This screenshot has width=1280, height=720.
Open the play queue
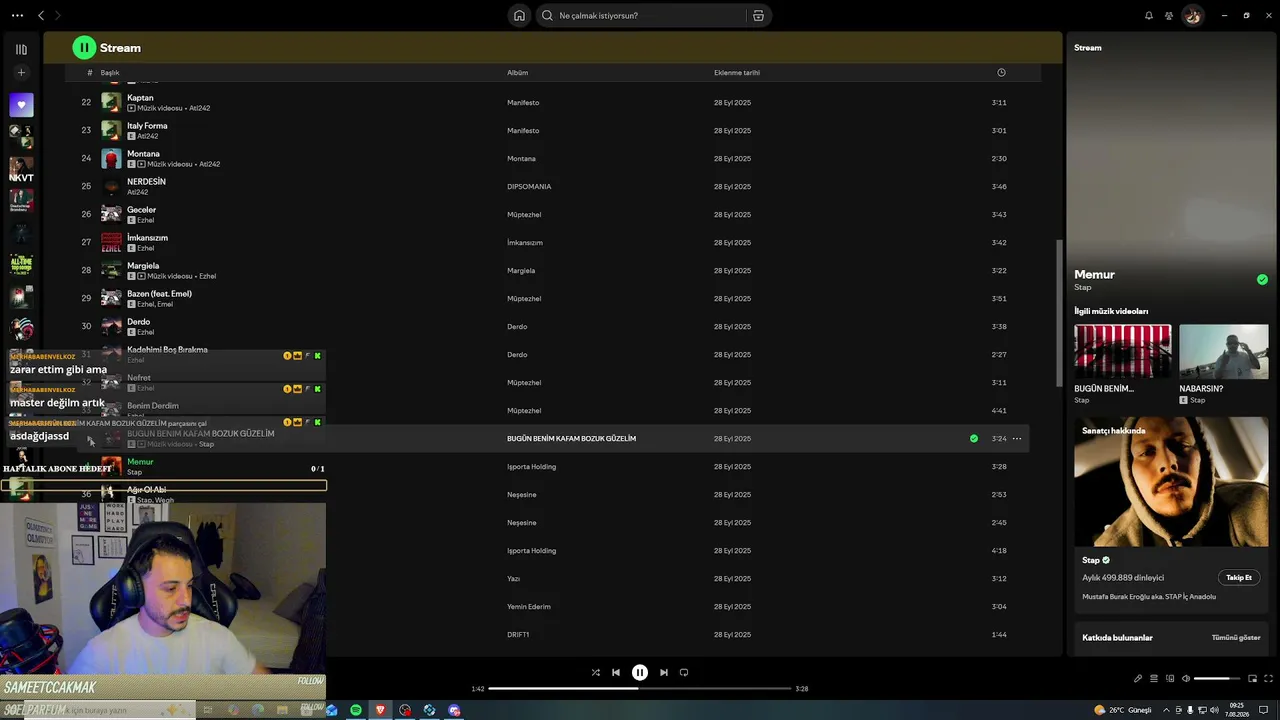[1153, 679]
